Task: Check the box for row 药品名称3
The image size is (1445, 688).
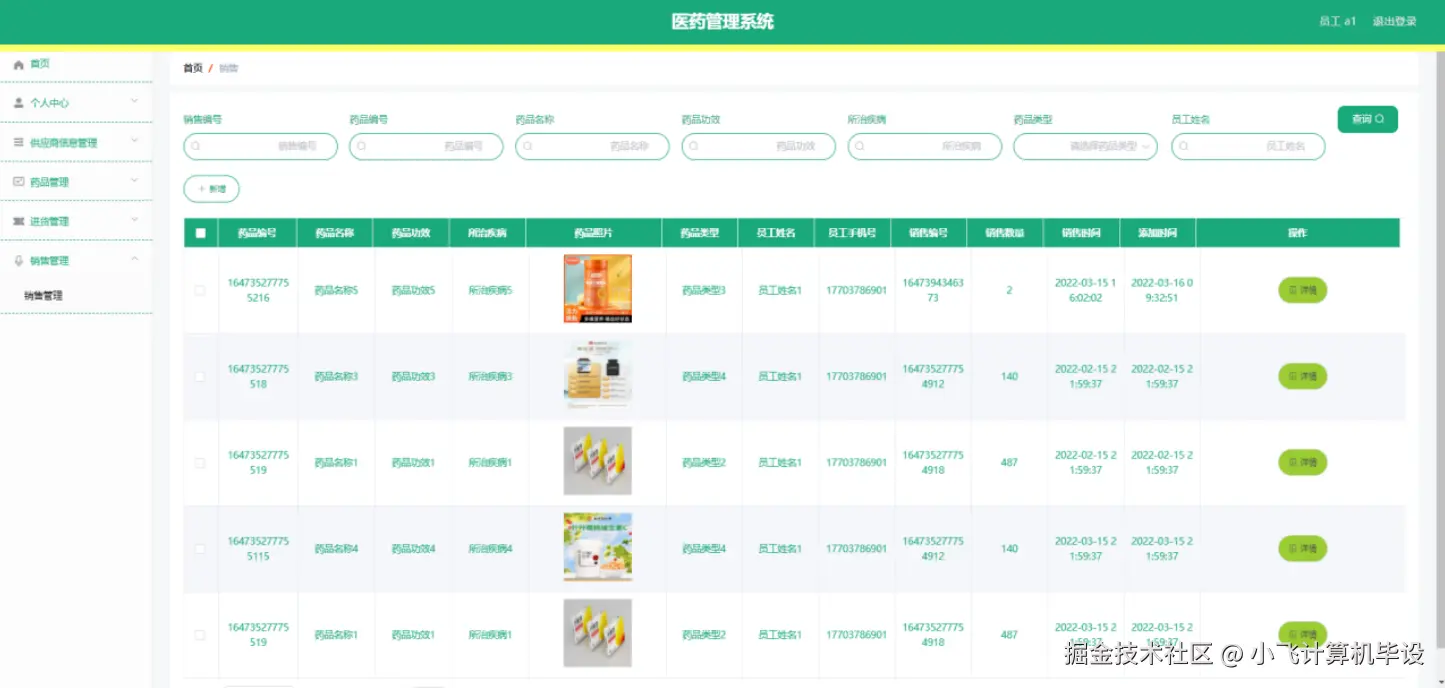Action: (x=200, y=377)
